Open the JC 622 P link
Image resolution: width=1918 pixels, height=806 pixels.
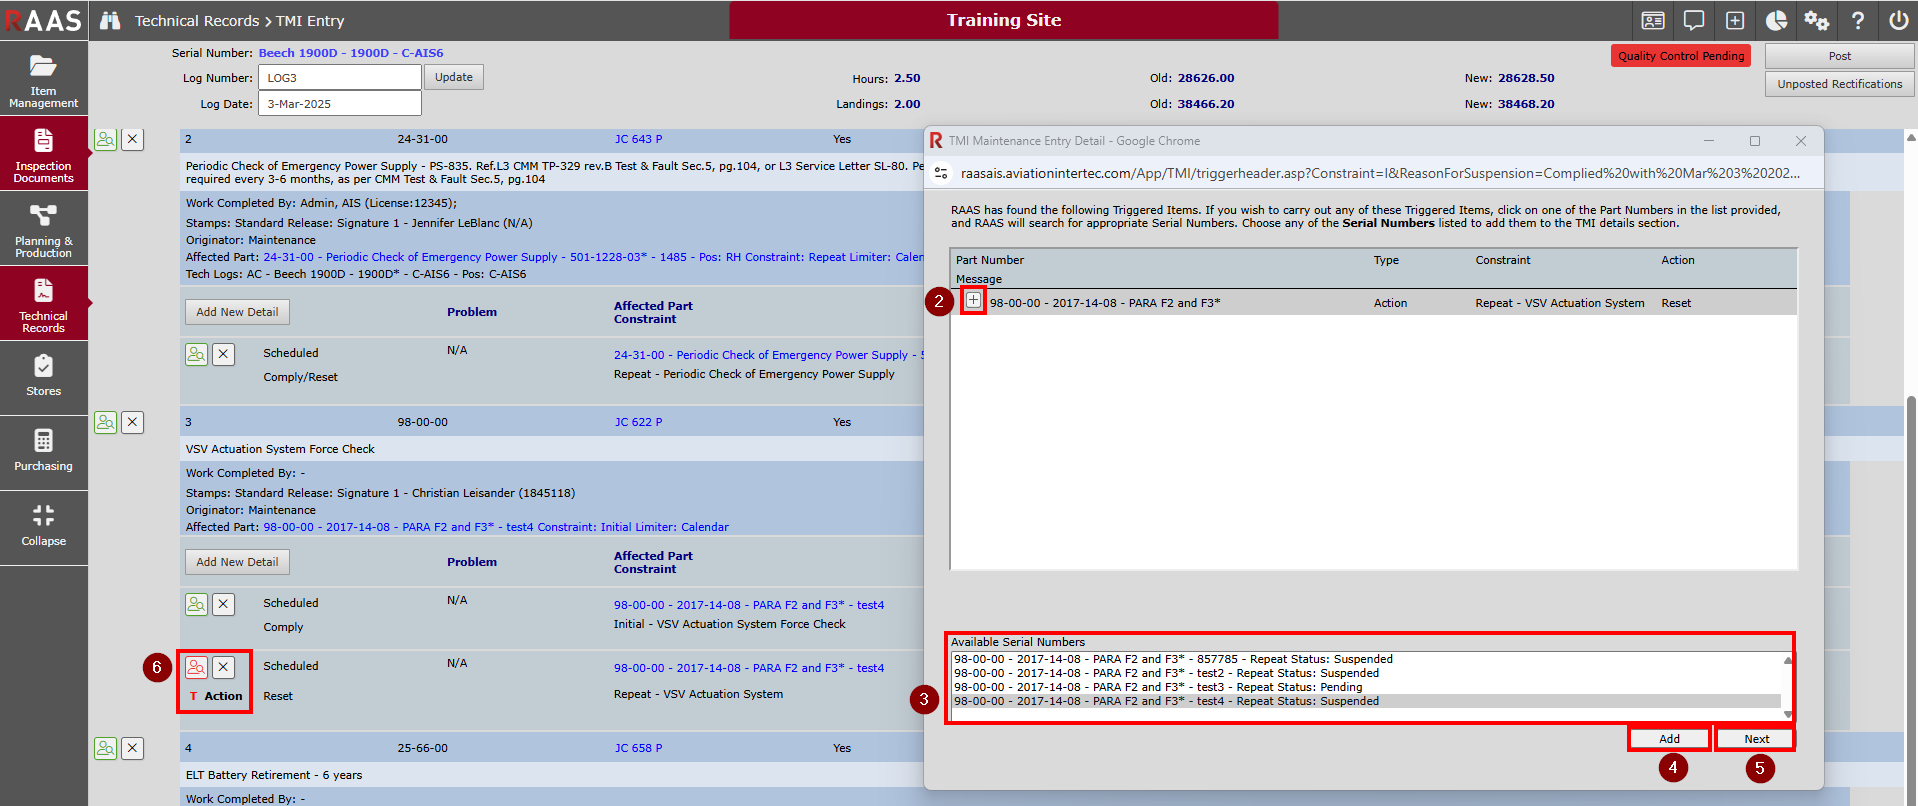[x=638, y=422]
